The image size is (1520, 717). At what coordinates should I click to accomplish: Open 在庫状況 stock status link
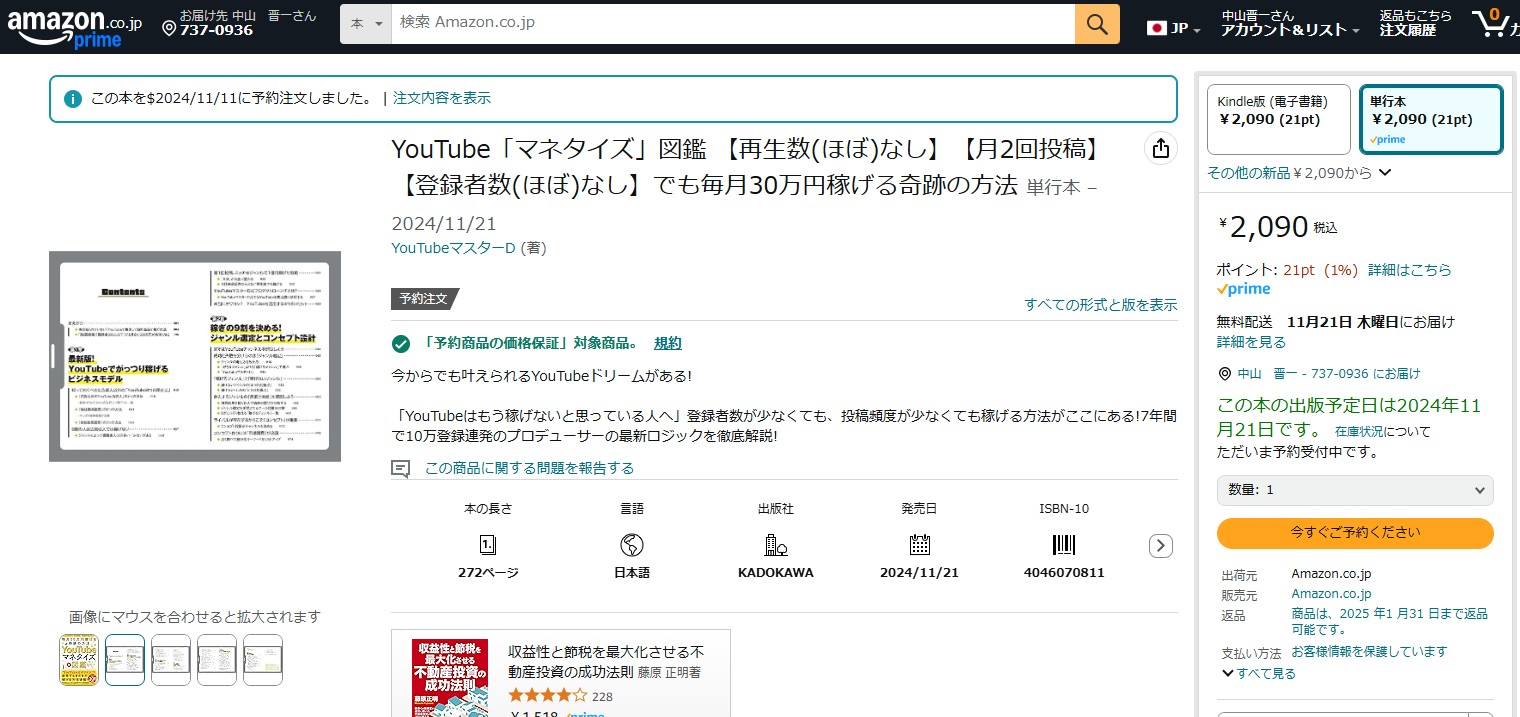[x=1357, y=432]
